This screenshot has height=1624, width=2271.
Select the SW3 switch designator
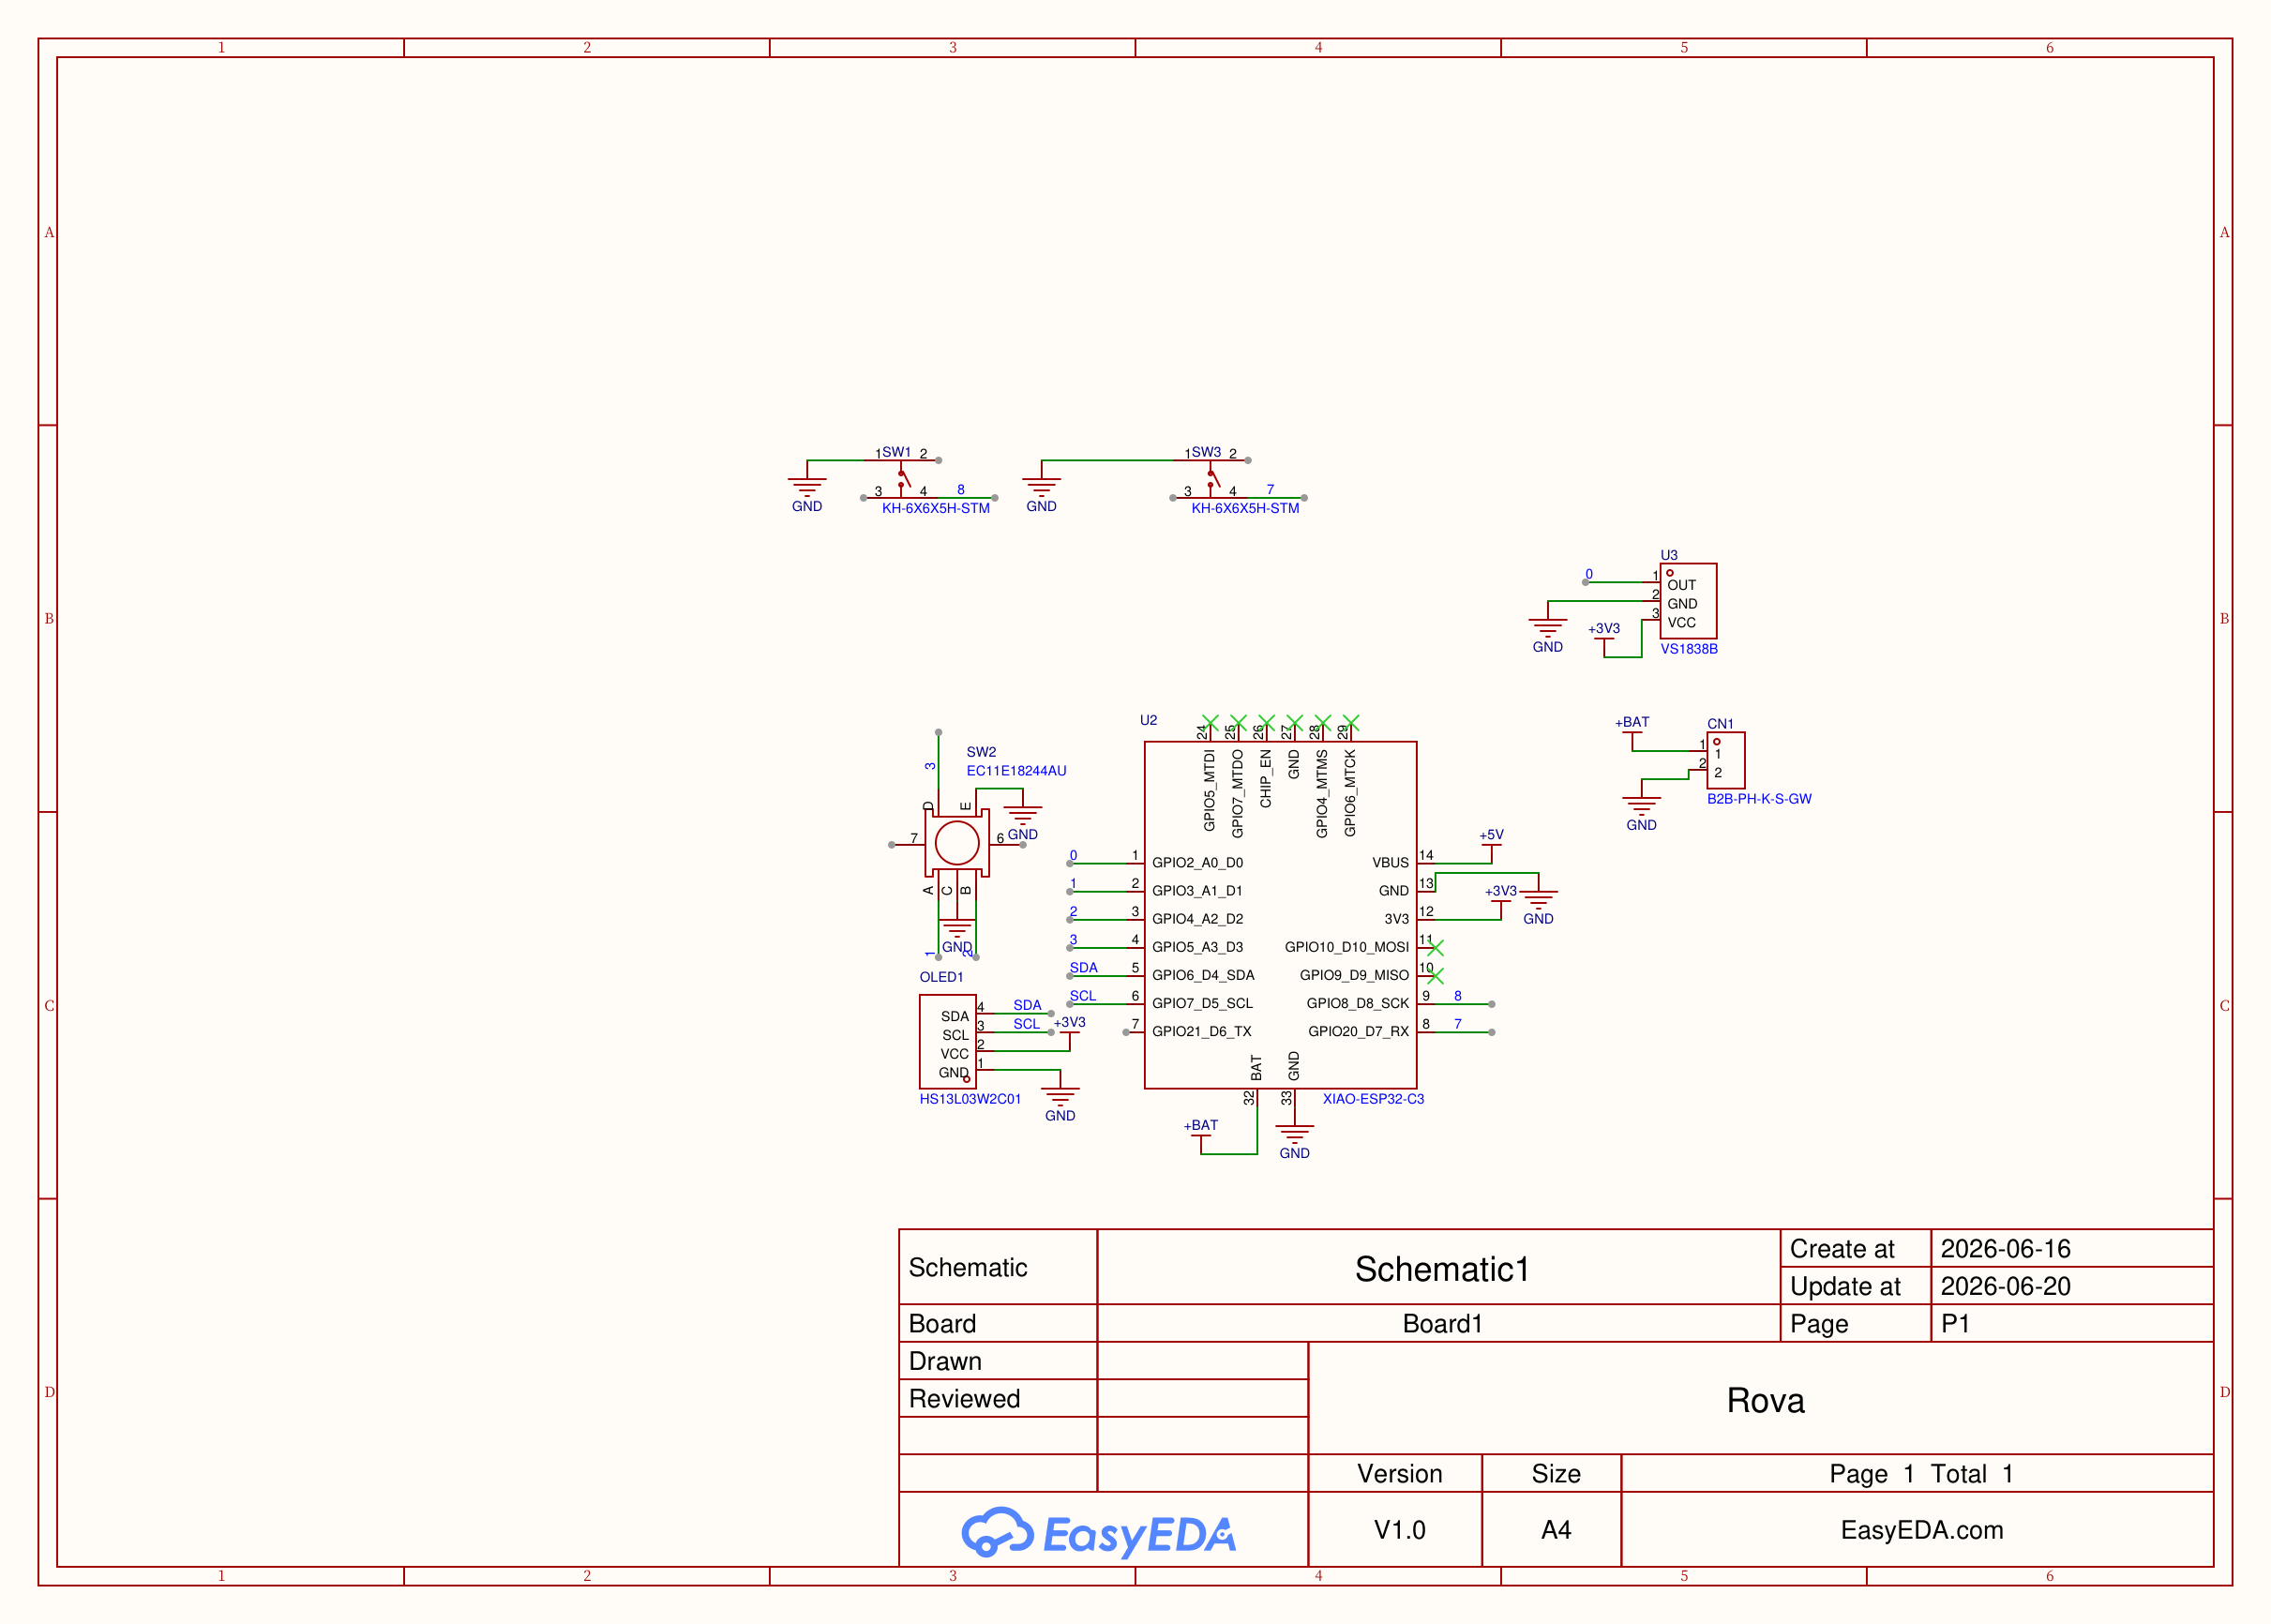coord(1205,452)
